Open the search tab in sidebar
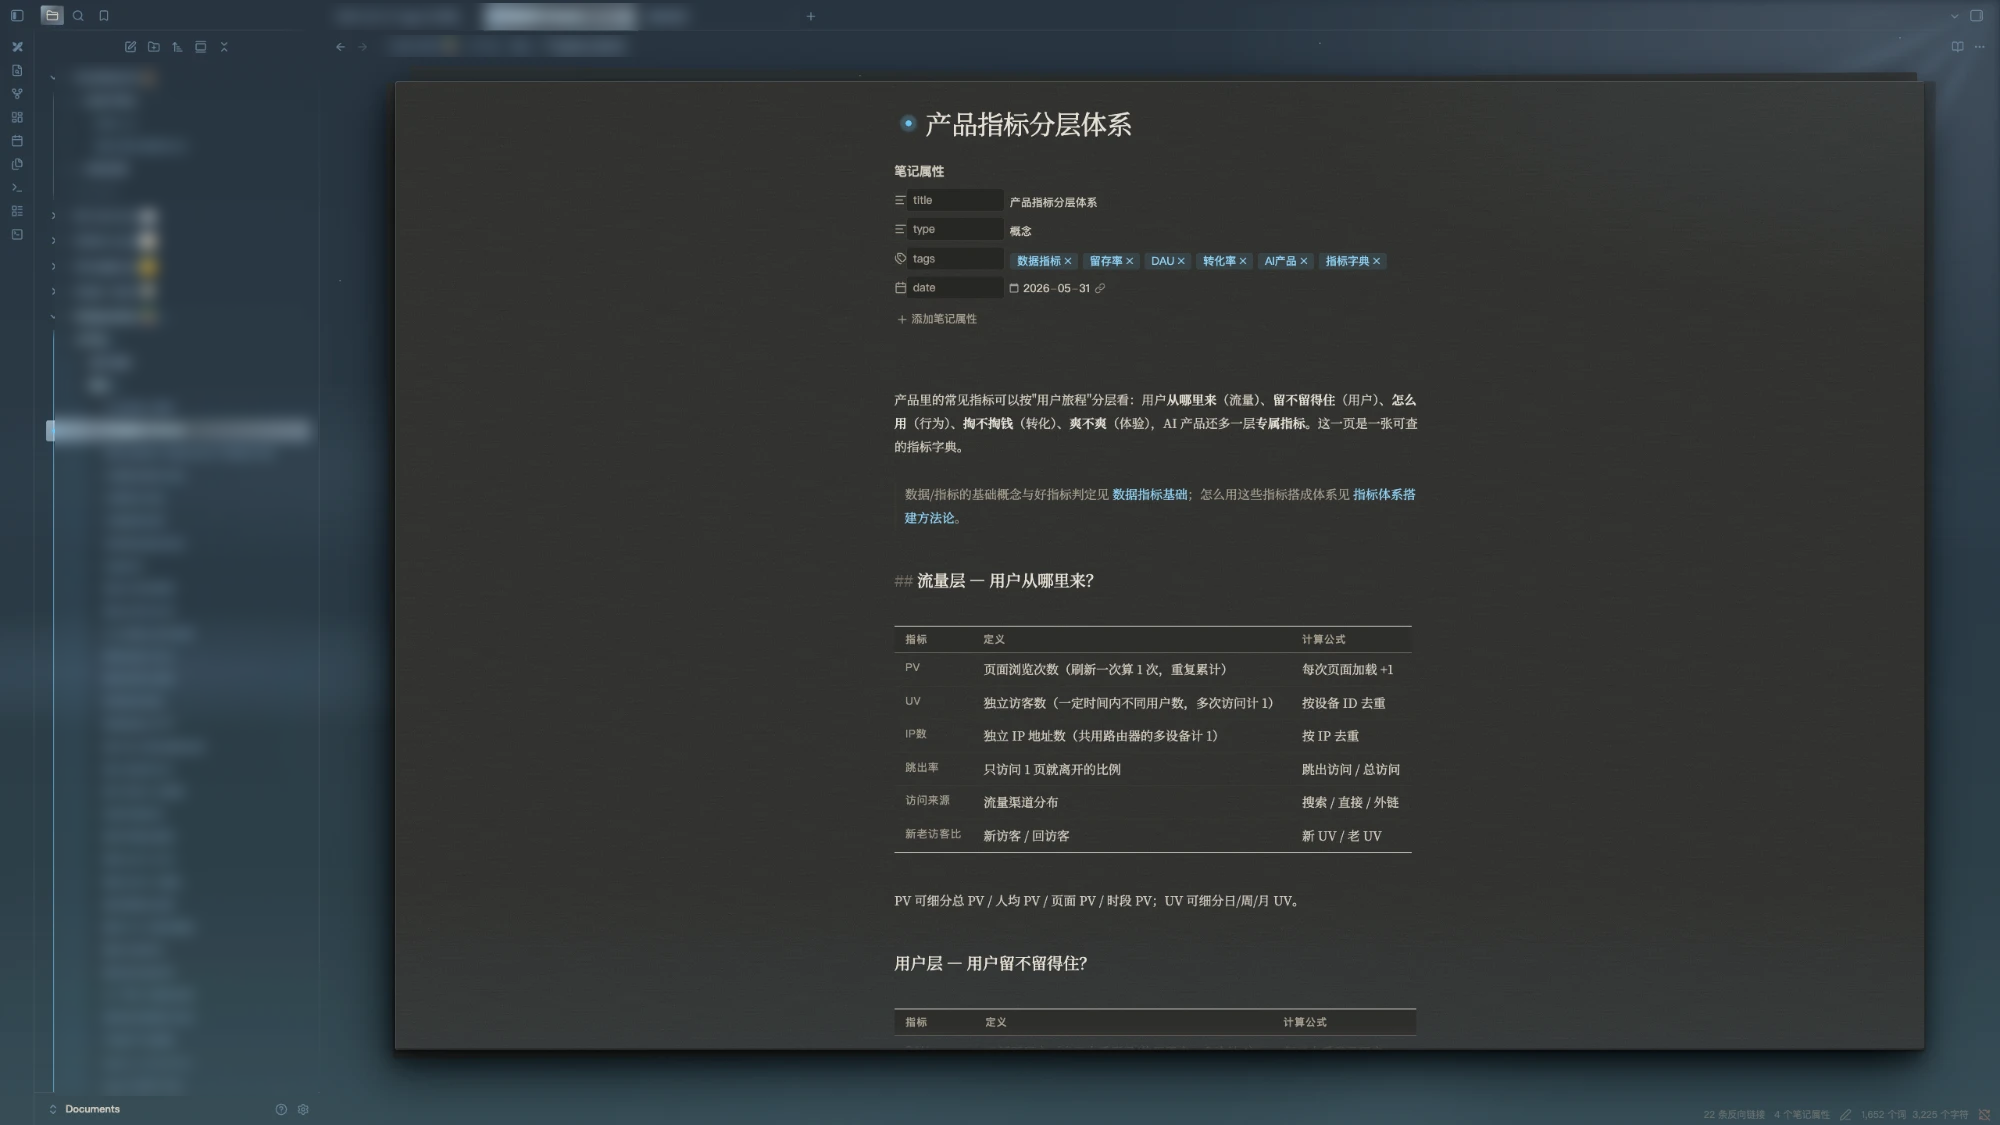 click(x=78, y=16)
